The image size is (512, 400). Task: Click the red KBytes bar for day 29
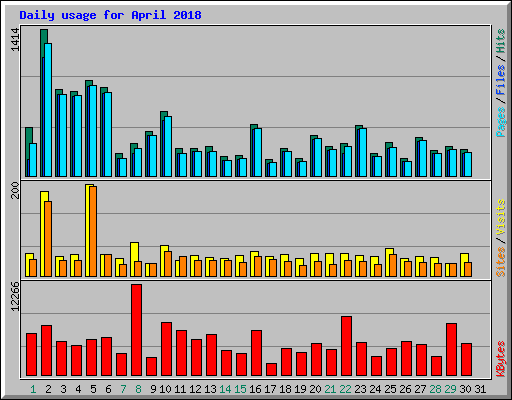[x=451, y=349]
